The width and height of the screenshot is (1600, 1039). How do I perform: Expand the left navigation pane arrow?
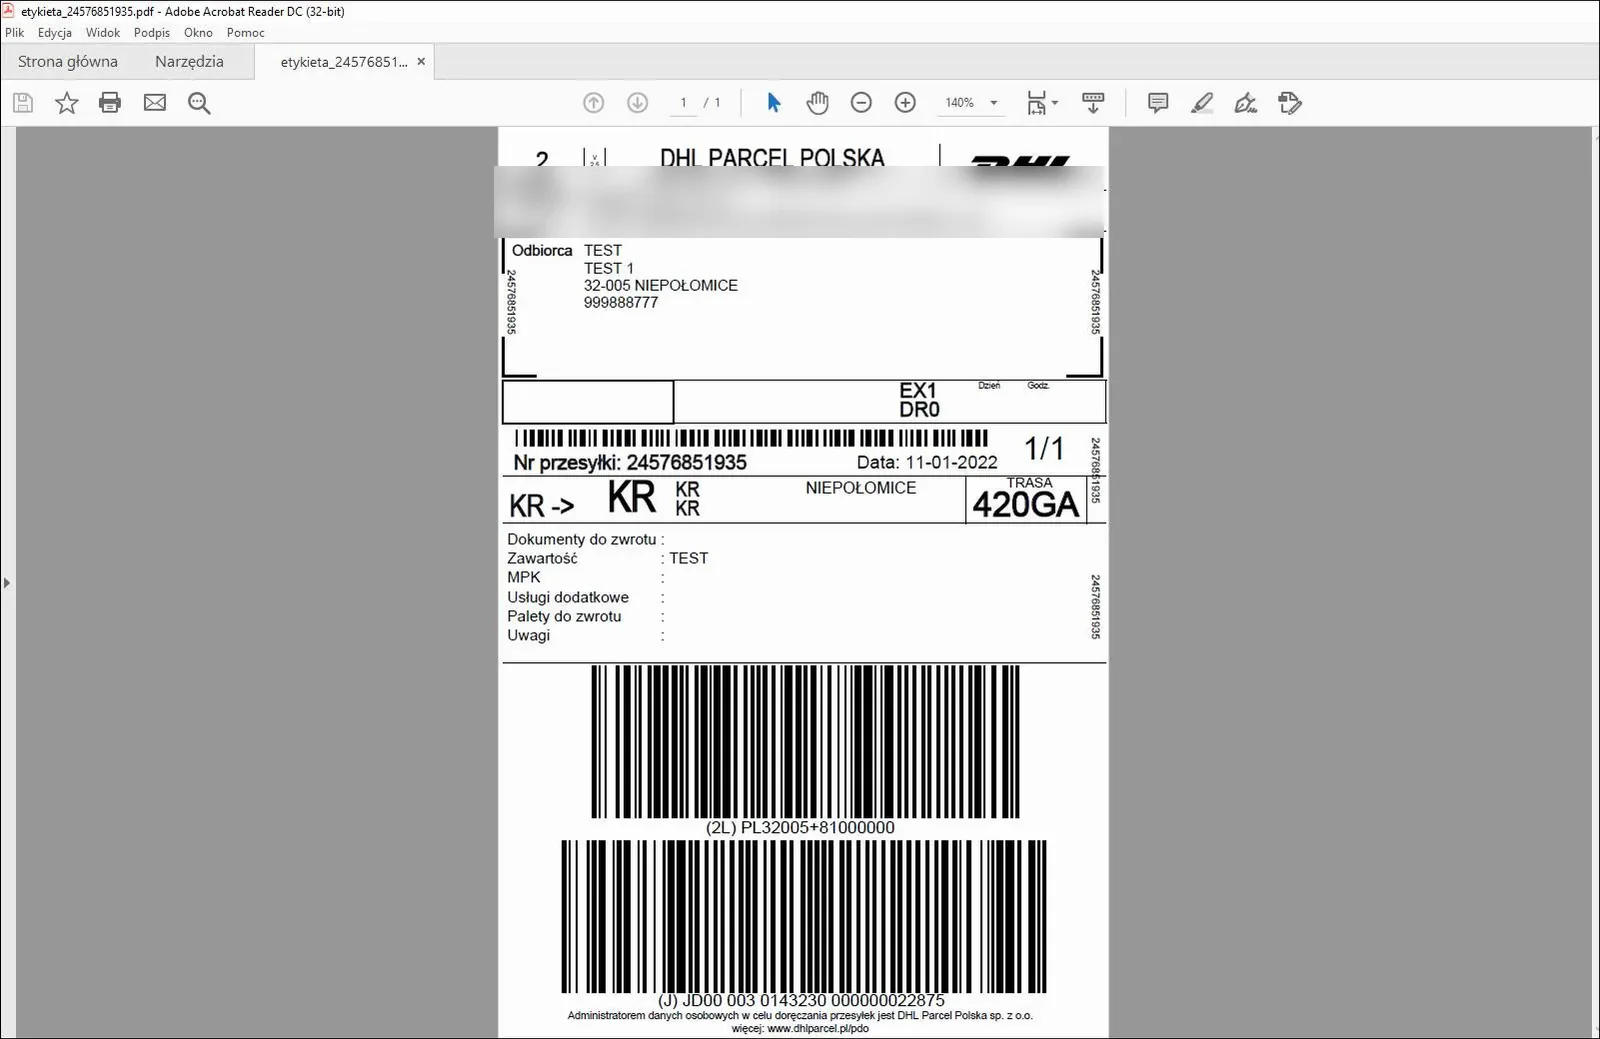click(x=7, y=583)
